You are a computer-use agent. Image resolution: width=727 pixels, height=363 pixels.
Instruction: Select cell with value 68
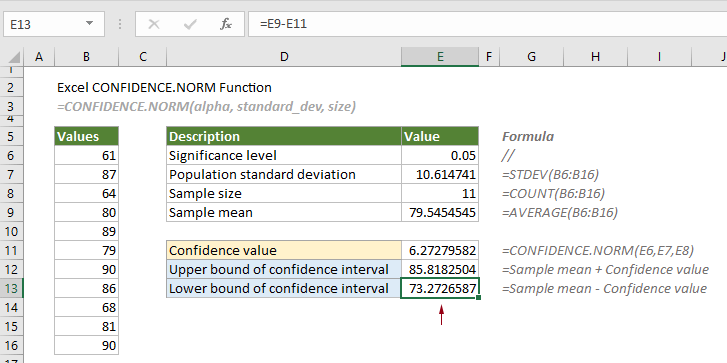click(x=86, y=307)
